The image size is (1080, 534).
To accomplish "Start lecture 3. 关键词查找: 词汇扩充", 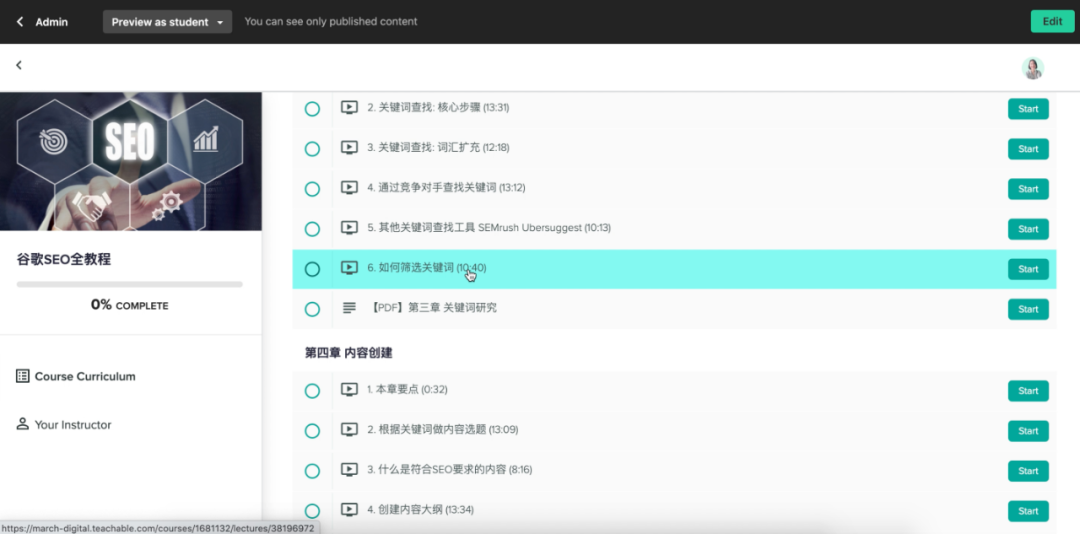I will (x=1028, y=149).
